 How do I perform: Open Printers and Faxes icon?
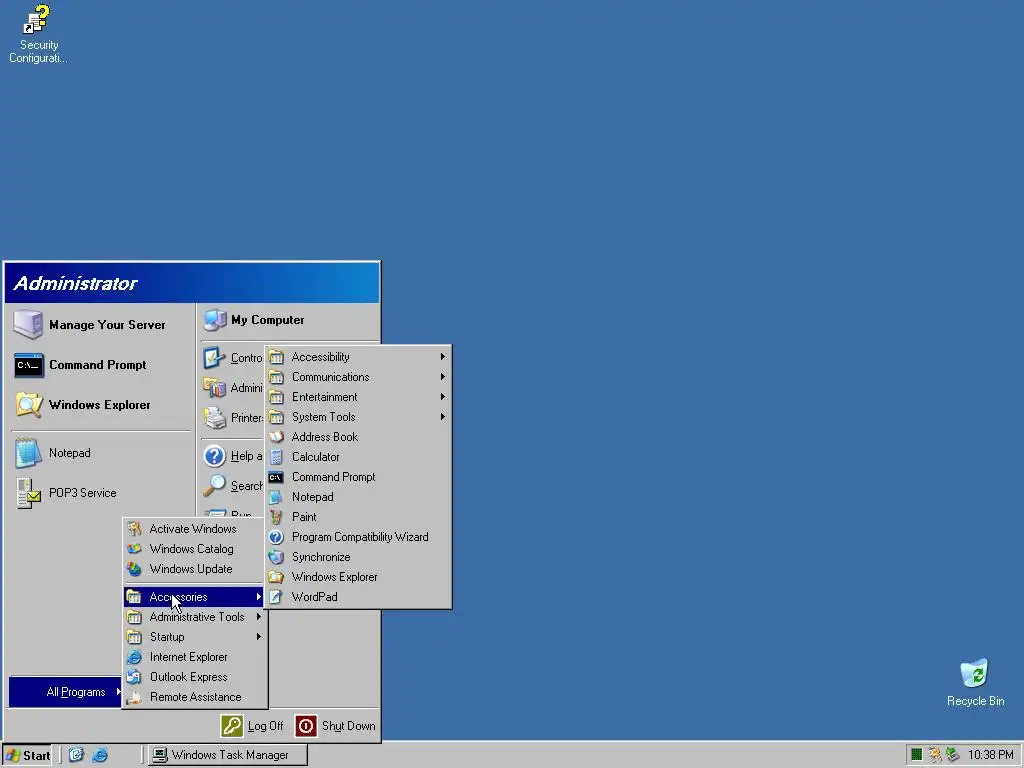tap(214, 418)
